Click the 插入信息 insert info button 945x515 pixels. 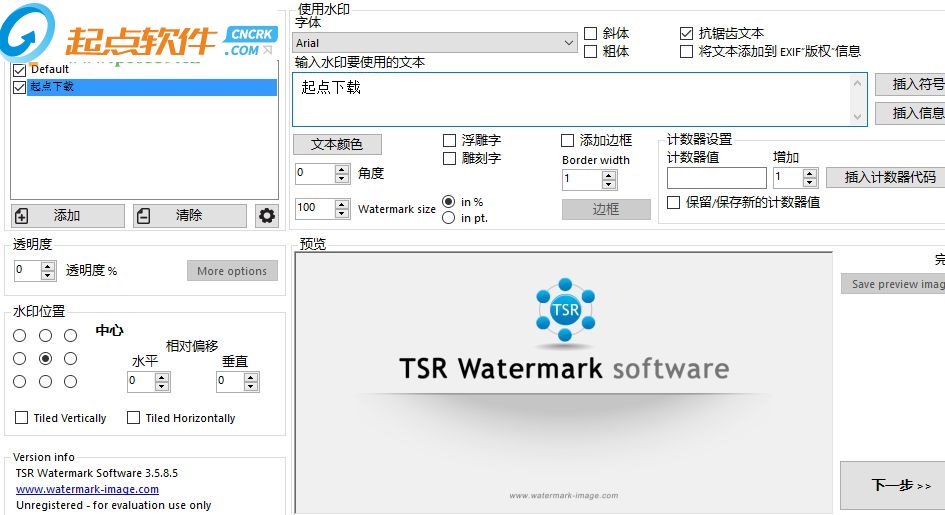click(x=910, y=113)
